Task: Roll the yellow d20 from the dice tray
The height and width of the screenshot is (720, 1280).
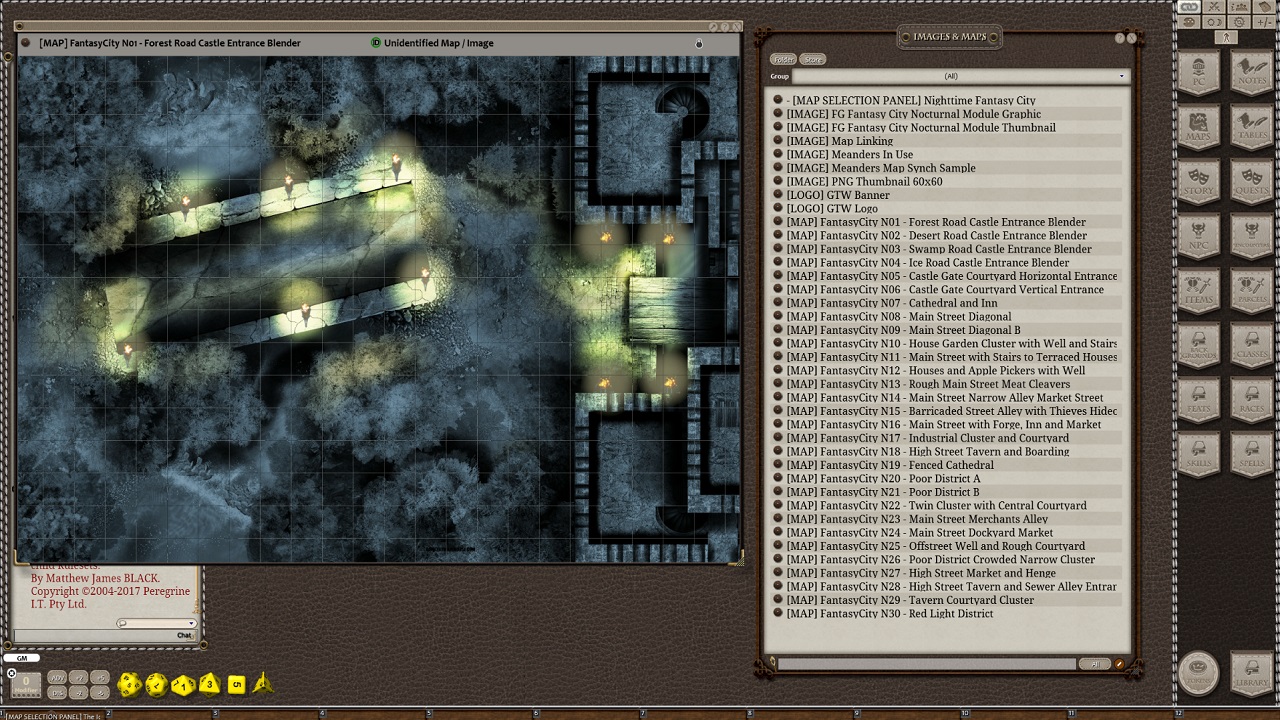Action: pos(130,685)
